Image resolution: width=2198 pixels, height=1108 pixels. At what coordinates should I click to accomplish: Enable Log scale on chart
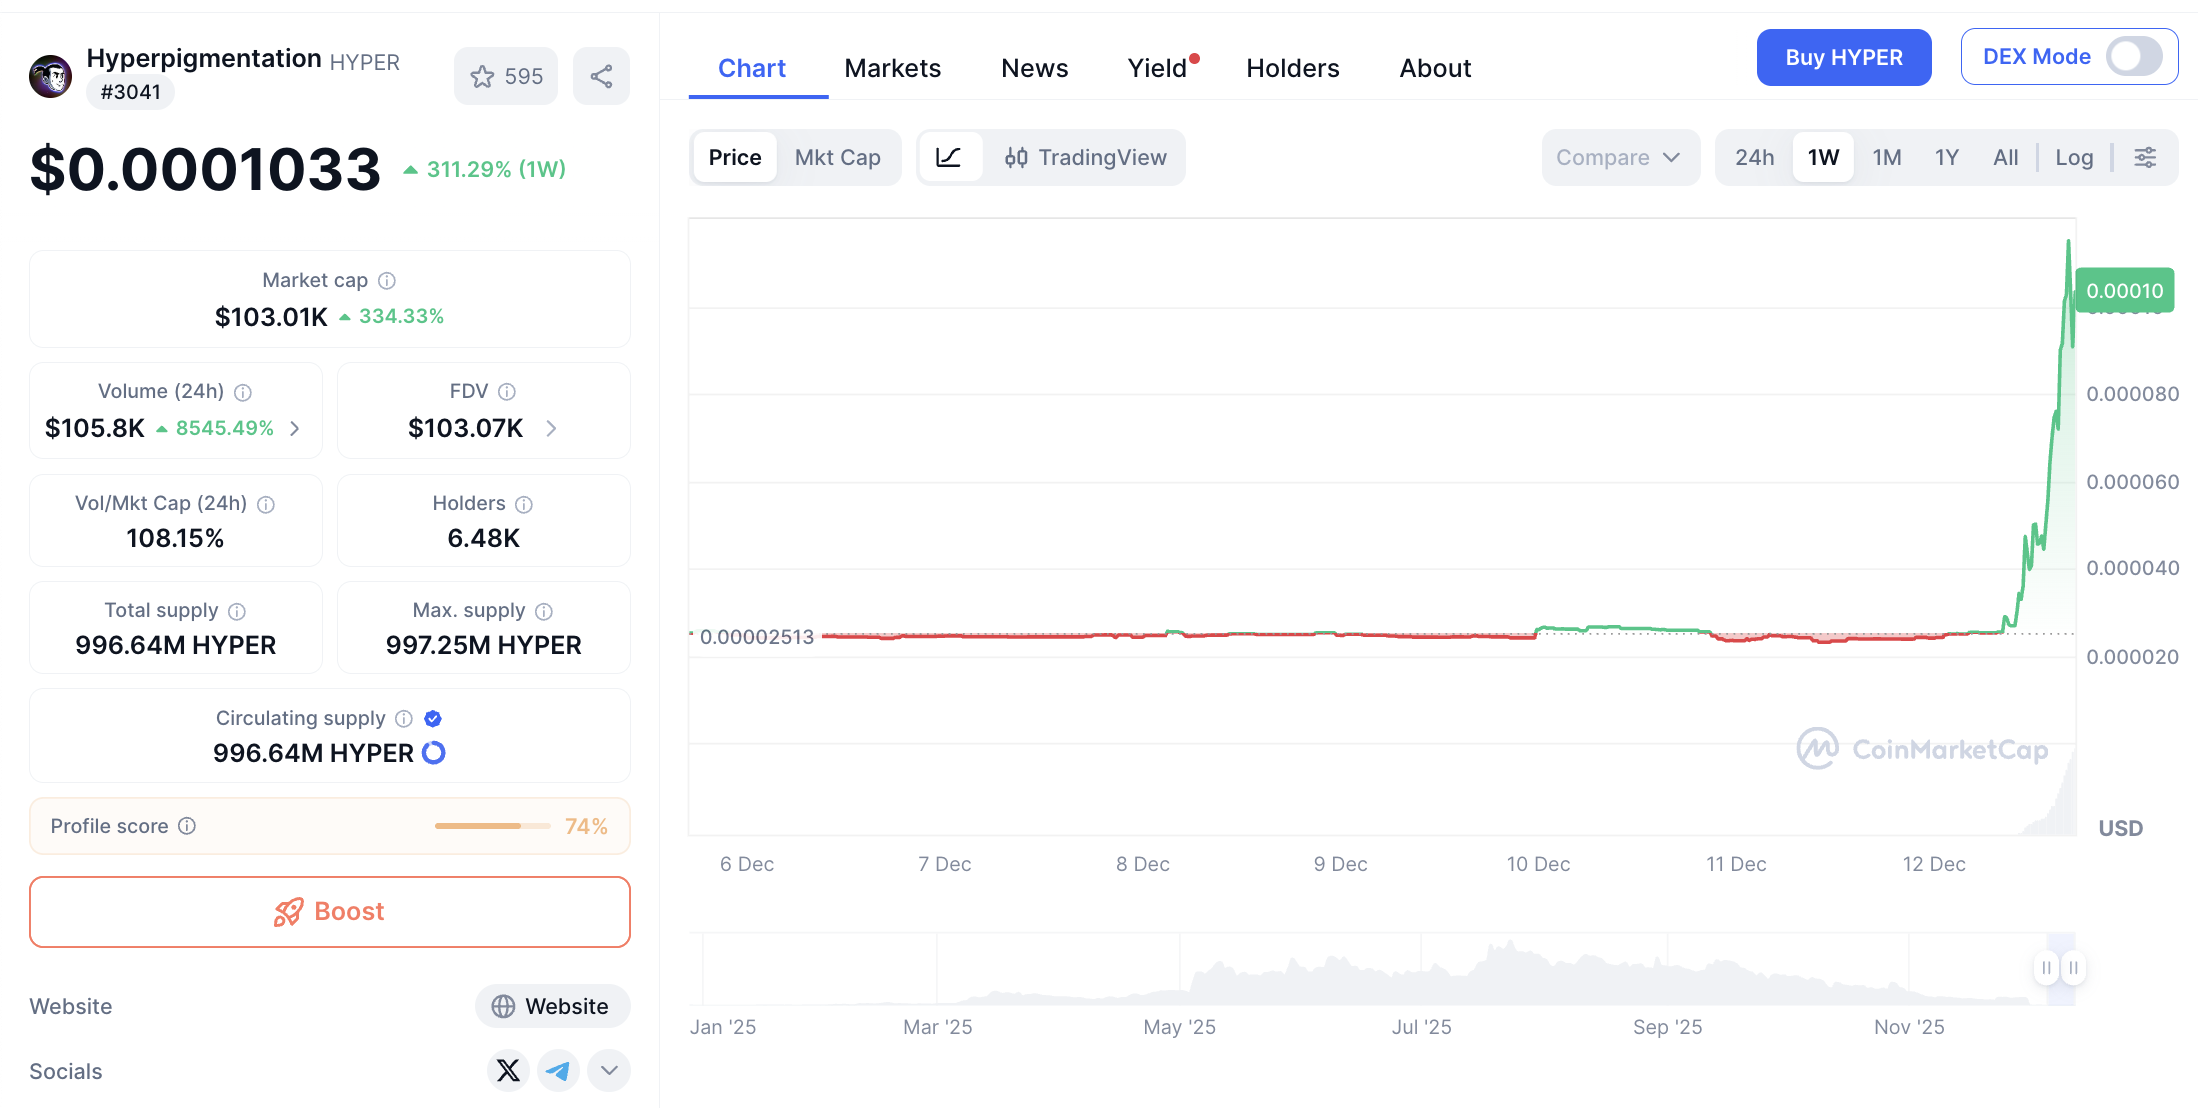pos(2074,157)
